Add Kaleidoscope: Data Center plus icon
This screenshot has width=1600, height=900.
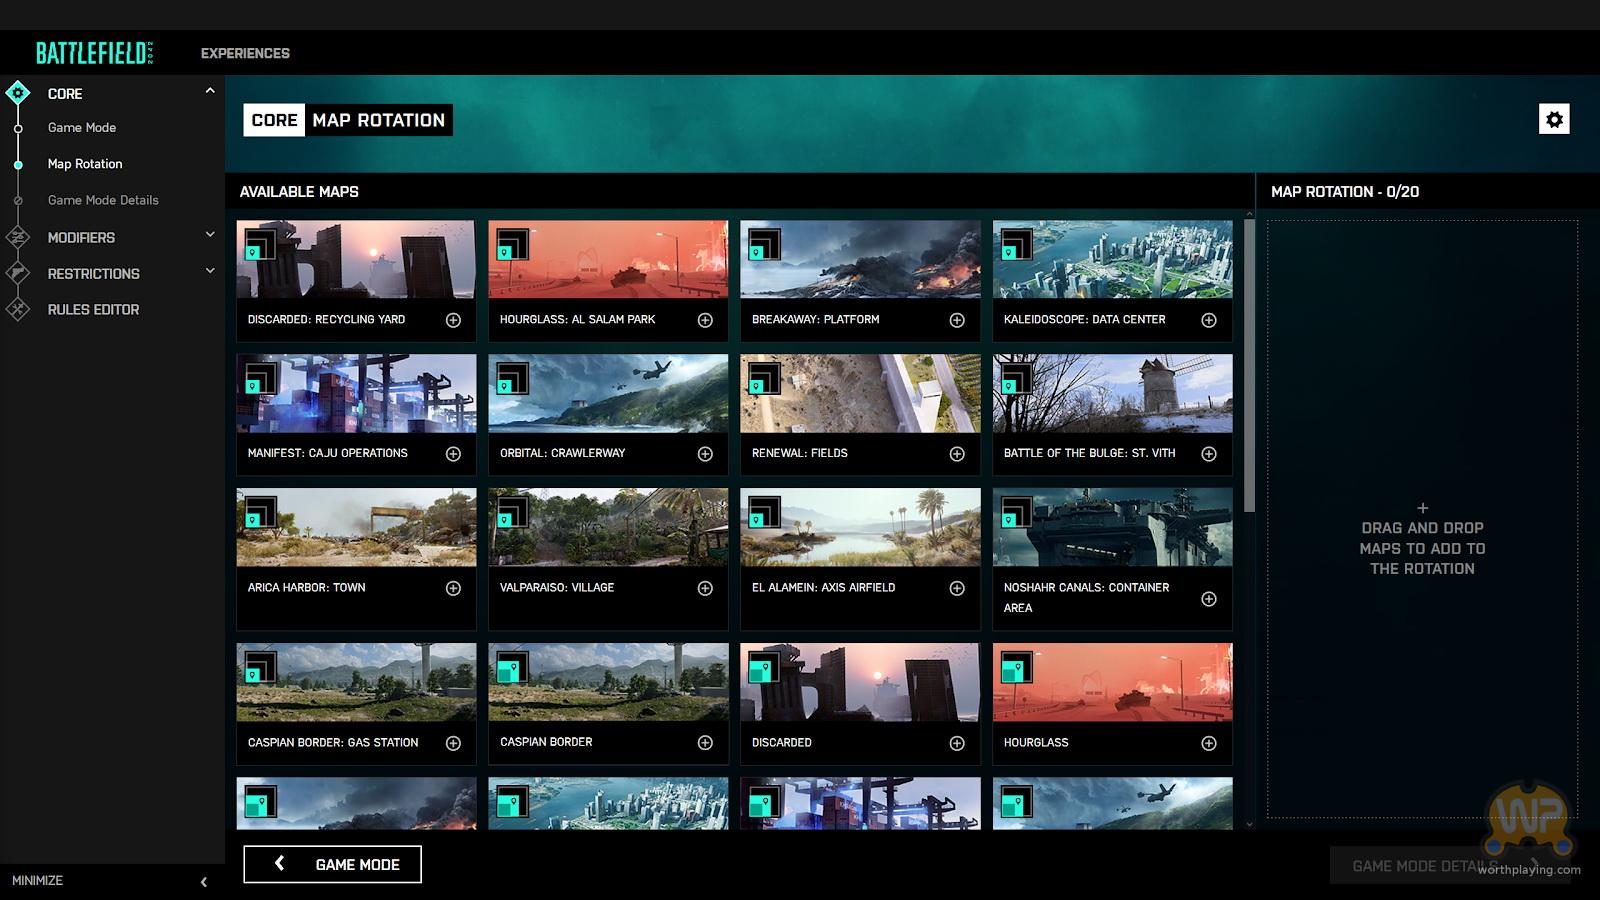click(1209, 320)
